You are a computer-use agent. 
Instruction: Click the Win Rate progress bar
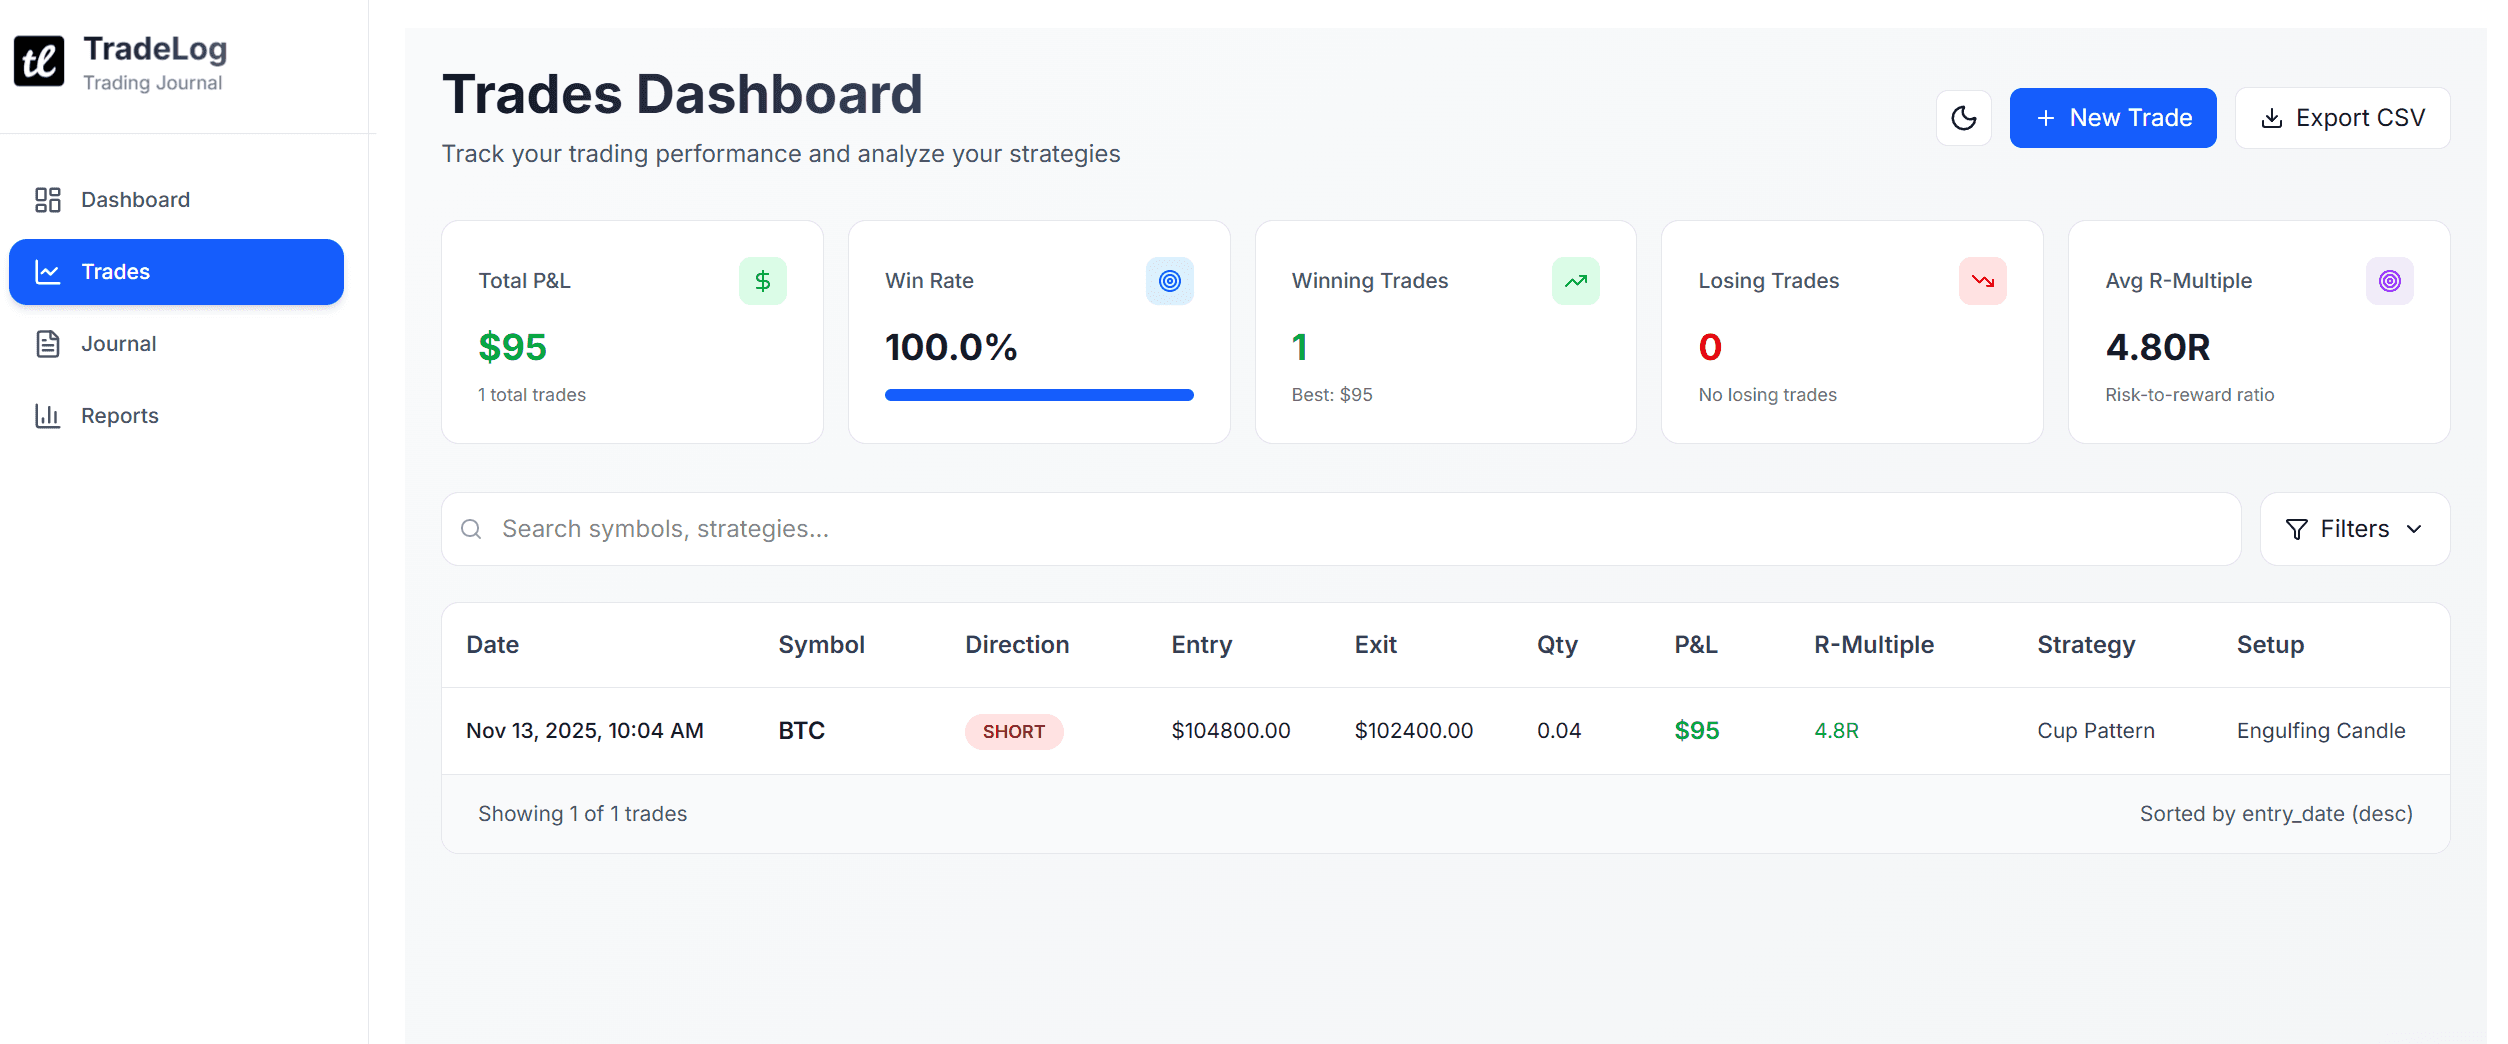point(1038,394)
